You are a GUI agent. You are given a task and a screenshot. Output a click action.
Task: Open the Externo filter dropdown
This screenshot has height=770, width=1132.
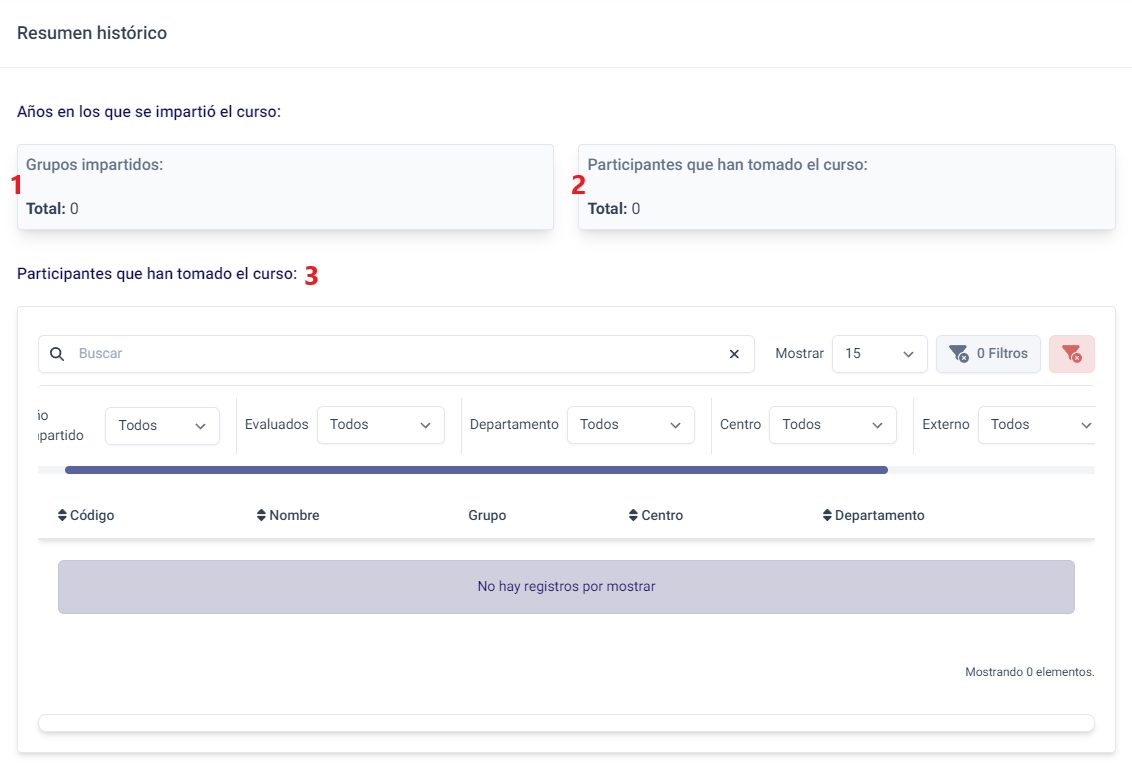(x=1038, y=425)
